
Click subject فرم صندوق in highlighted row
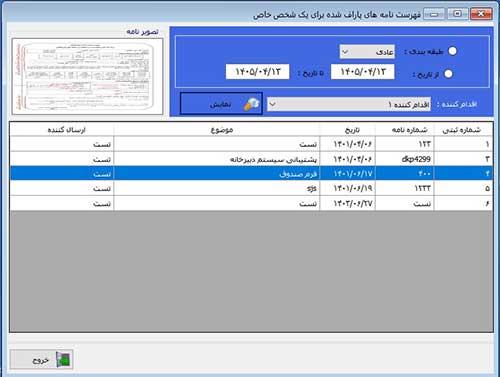pos(217,173)
